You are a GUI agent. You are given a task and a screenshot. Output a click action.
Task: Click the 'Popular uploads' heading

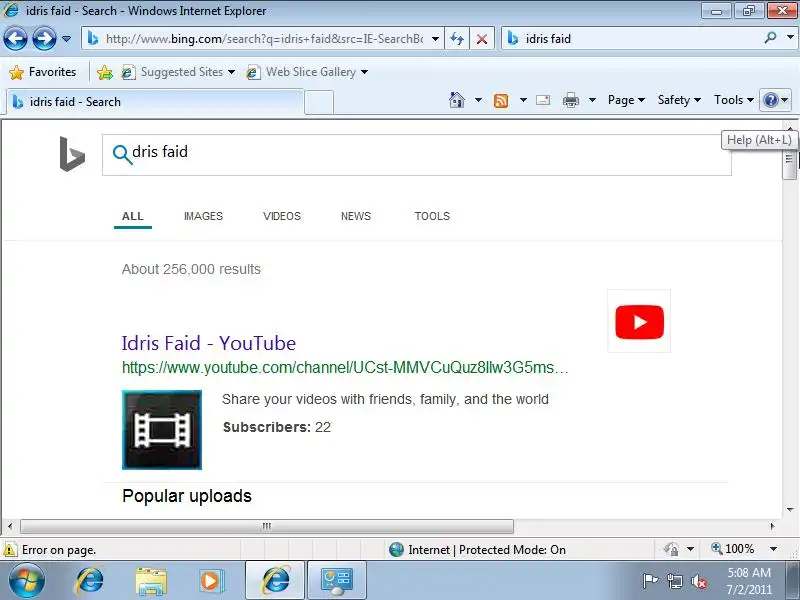click(x=187, y=496)
